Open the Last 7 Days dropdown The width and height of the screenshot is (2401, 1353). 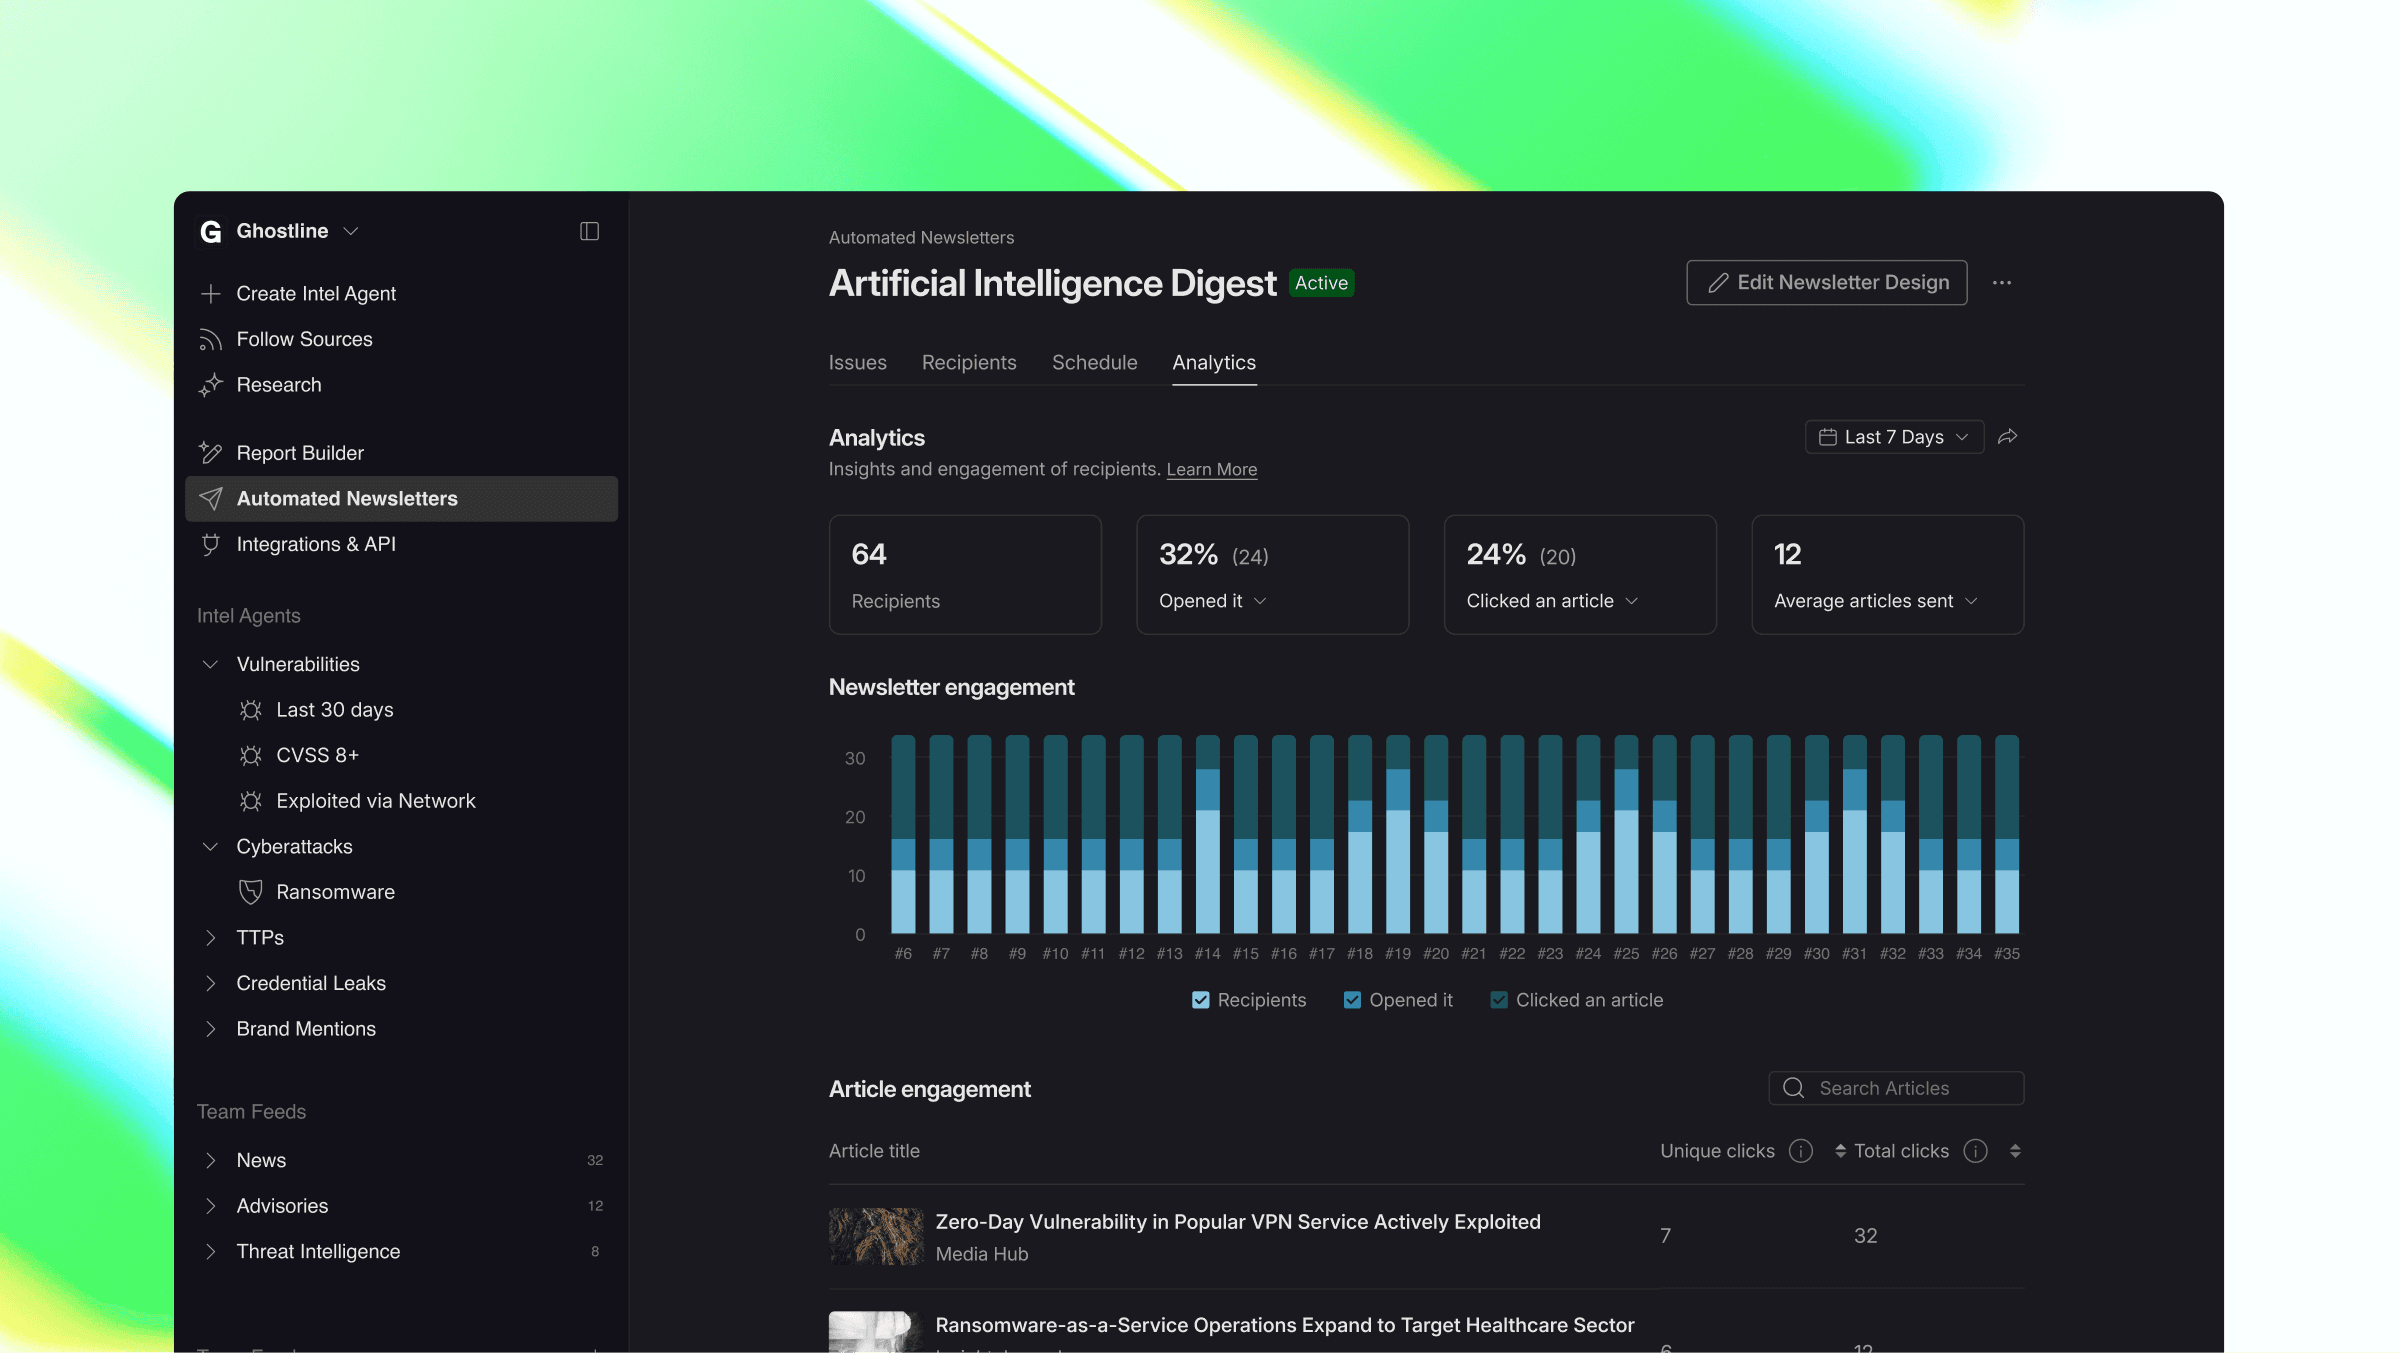tap(1893, 437)
